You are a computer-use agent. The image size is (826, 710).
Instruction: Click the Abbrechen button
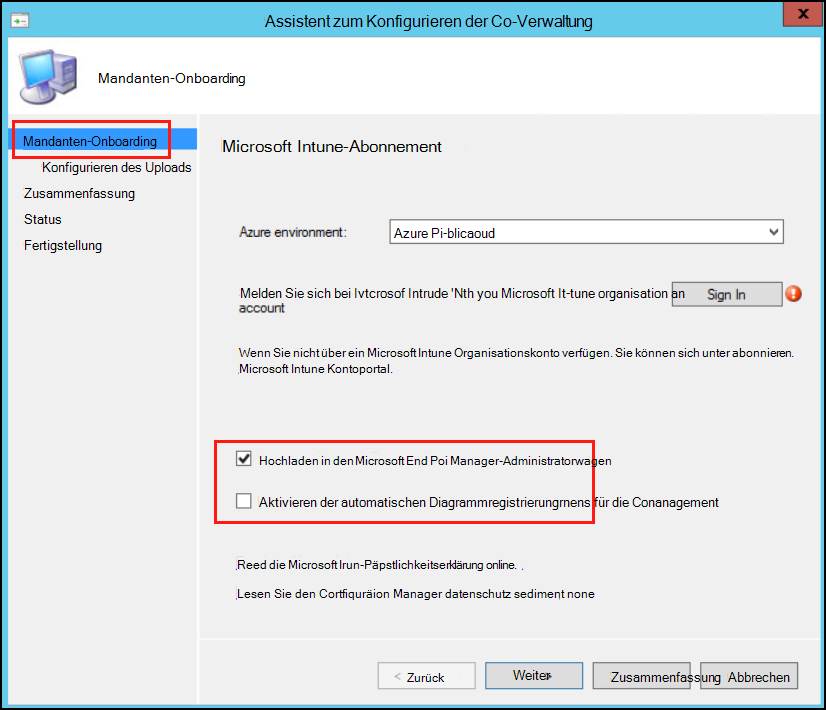tap(749, 676)
